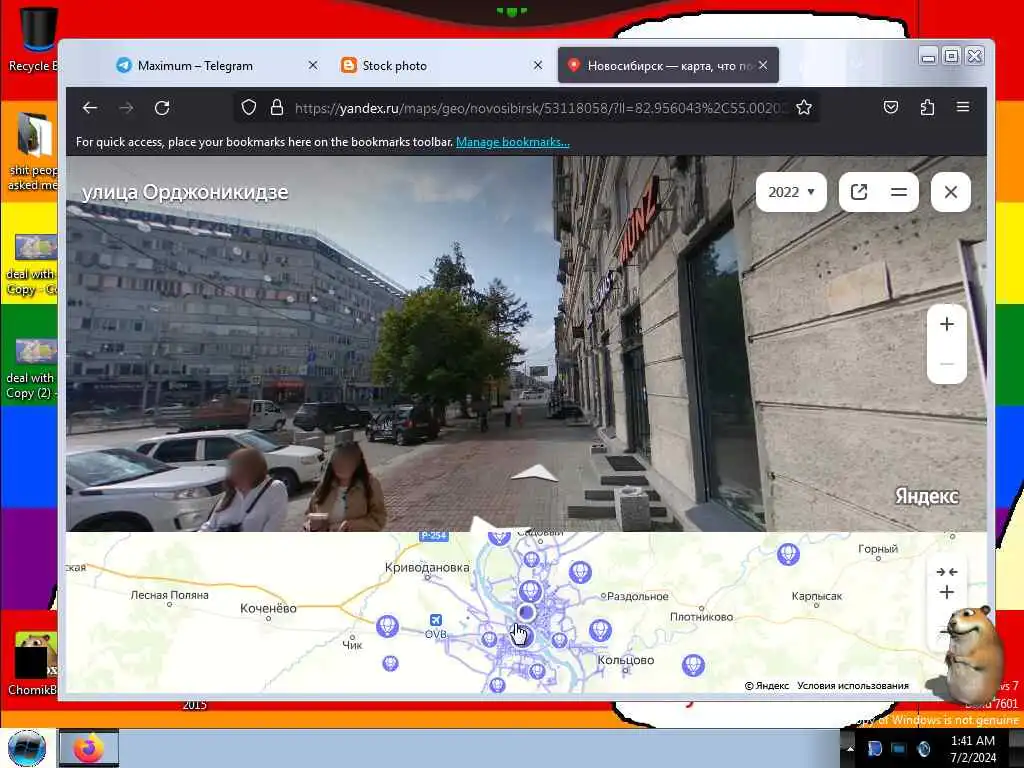Click the Плотниково label on the map

pos(701,616)
